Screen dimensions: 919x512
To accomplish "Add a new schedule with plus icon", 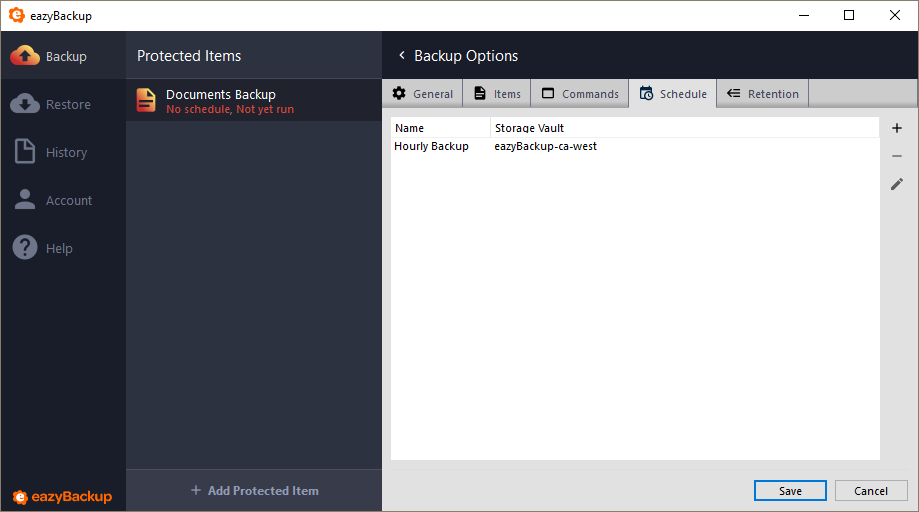I will point(897,128).
